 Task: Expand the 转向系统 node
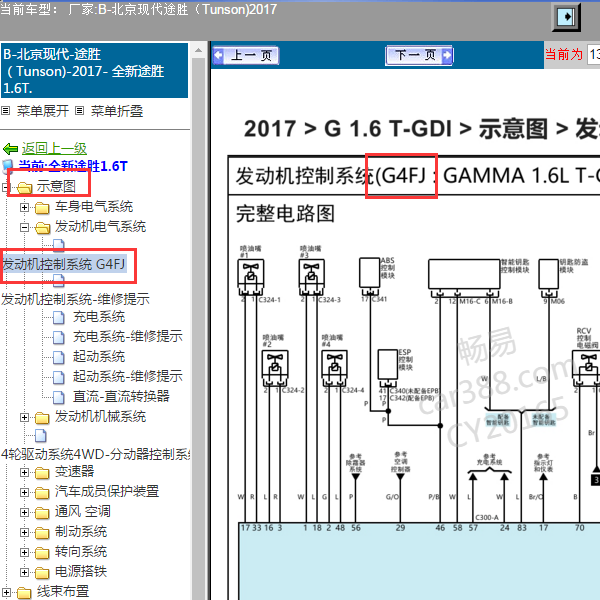point(24,553)
